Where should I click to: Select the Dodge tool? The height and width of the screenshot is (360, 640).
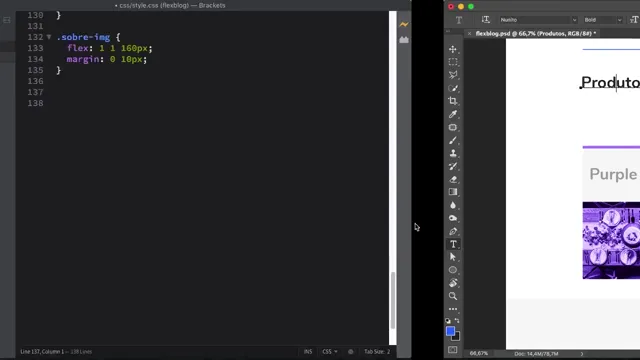(x=453, y=218)
